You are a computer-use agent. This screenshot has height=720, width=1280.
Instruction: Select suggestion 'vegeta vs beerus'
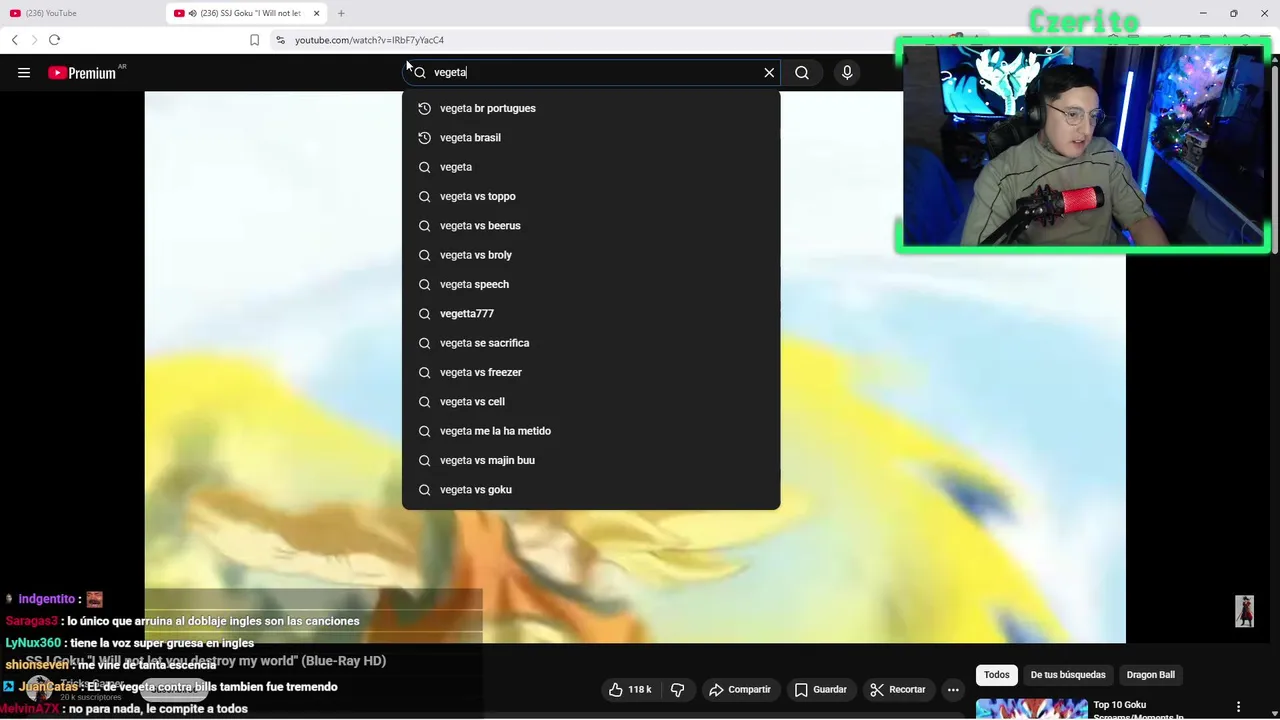click(x=590, y=225)
